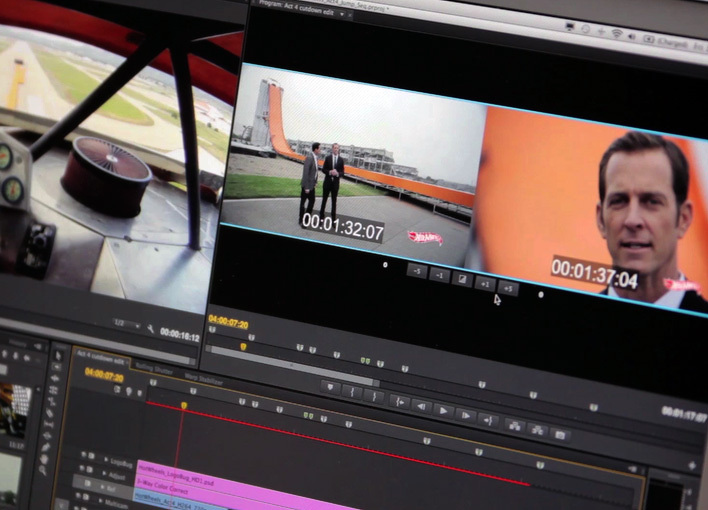Viewport: 708px width, 510px height.
Task: Click the Mark In button
Action: [x=353, y=392]
